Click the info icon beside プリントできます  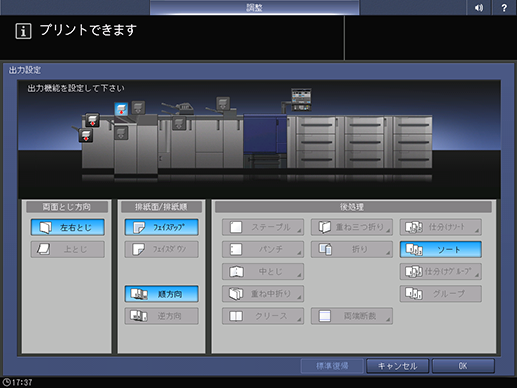pyautogui.click(x=23, y=31)
